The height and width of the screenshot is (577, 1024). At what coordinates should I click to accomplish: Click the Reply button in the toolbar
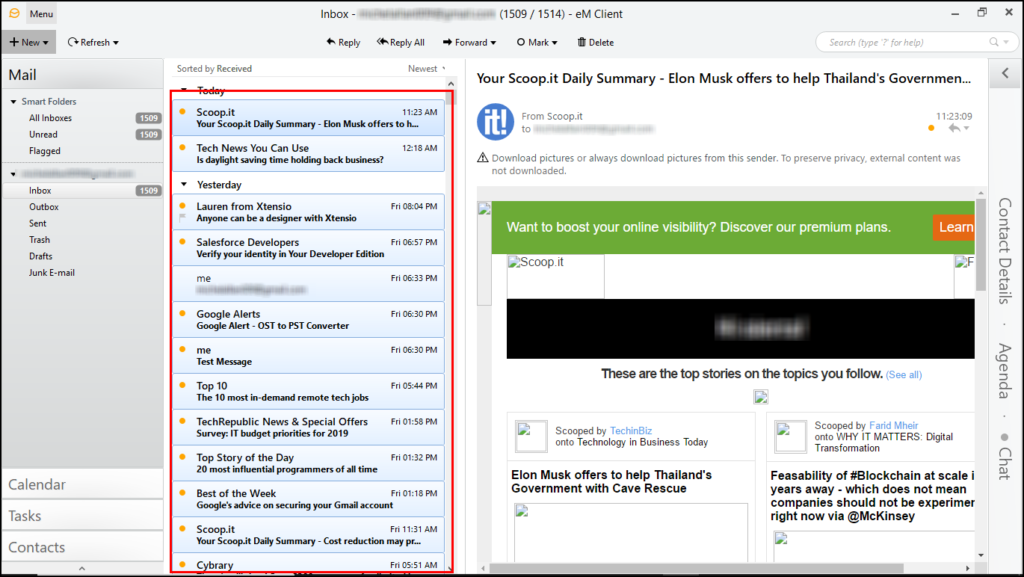(x=343, y=42)
